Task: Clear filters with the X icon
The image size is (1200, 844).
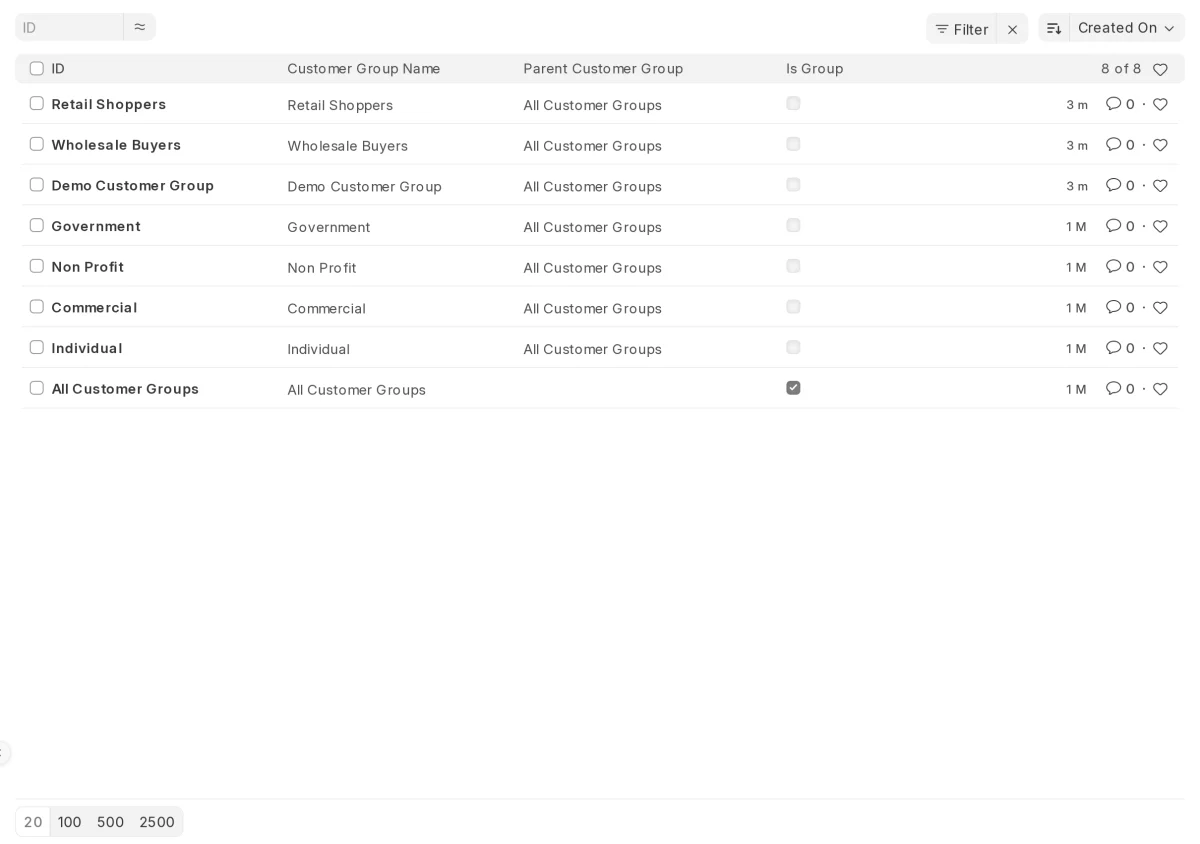Action: (x=1012, y=29)
